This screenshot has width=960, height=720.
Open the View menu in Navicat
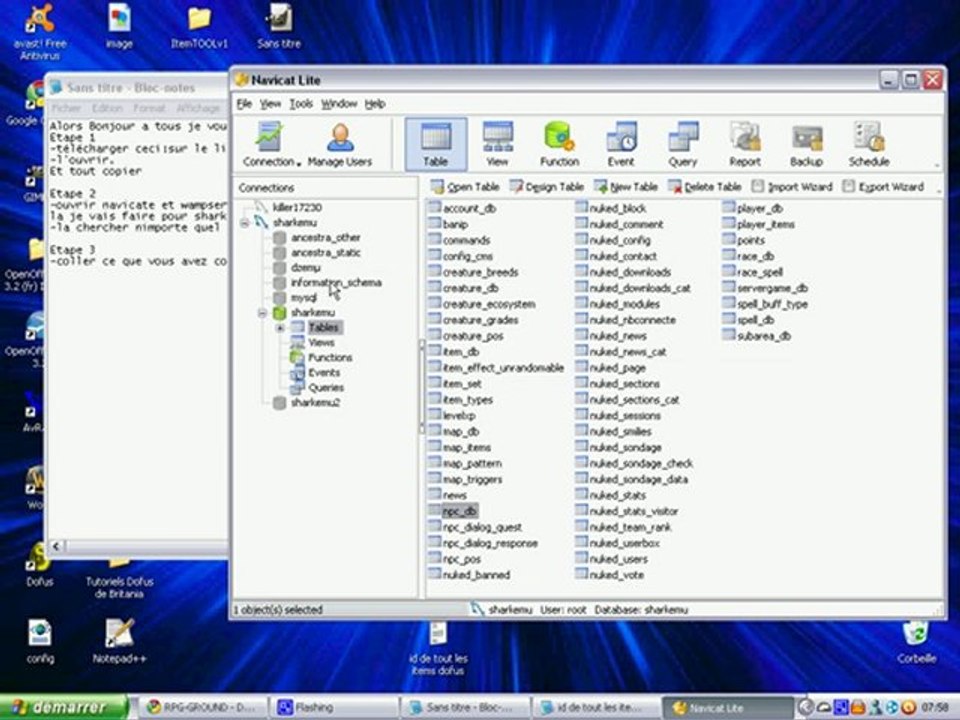click(x=270, y=103)
